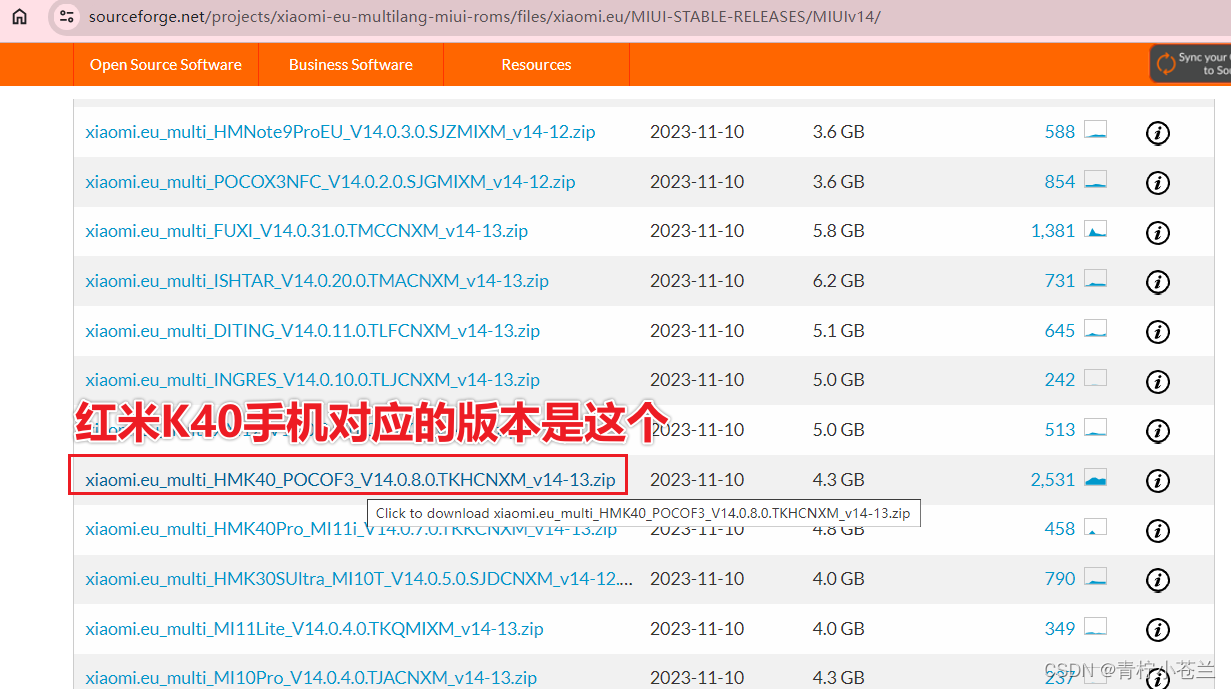The image size is (1231, 689).
Task: Click the 349 downloads count
Action: (1059, 629)
